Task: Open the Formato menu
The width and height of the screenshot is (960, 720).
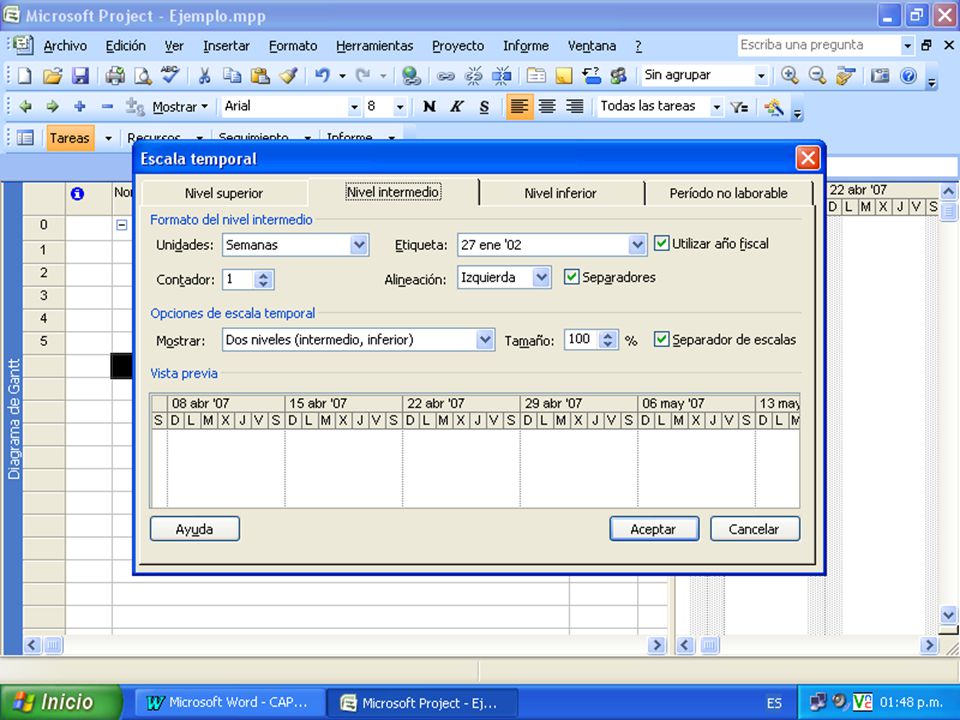Action: [293, 46]
